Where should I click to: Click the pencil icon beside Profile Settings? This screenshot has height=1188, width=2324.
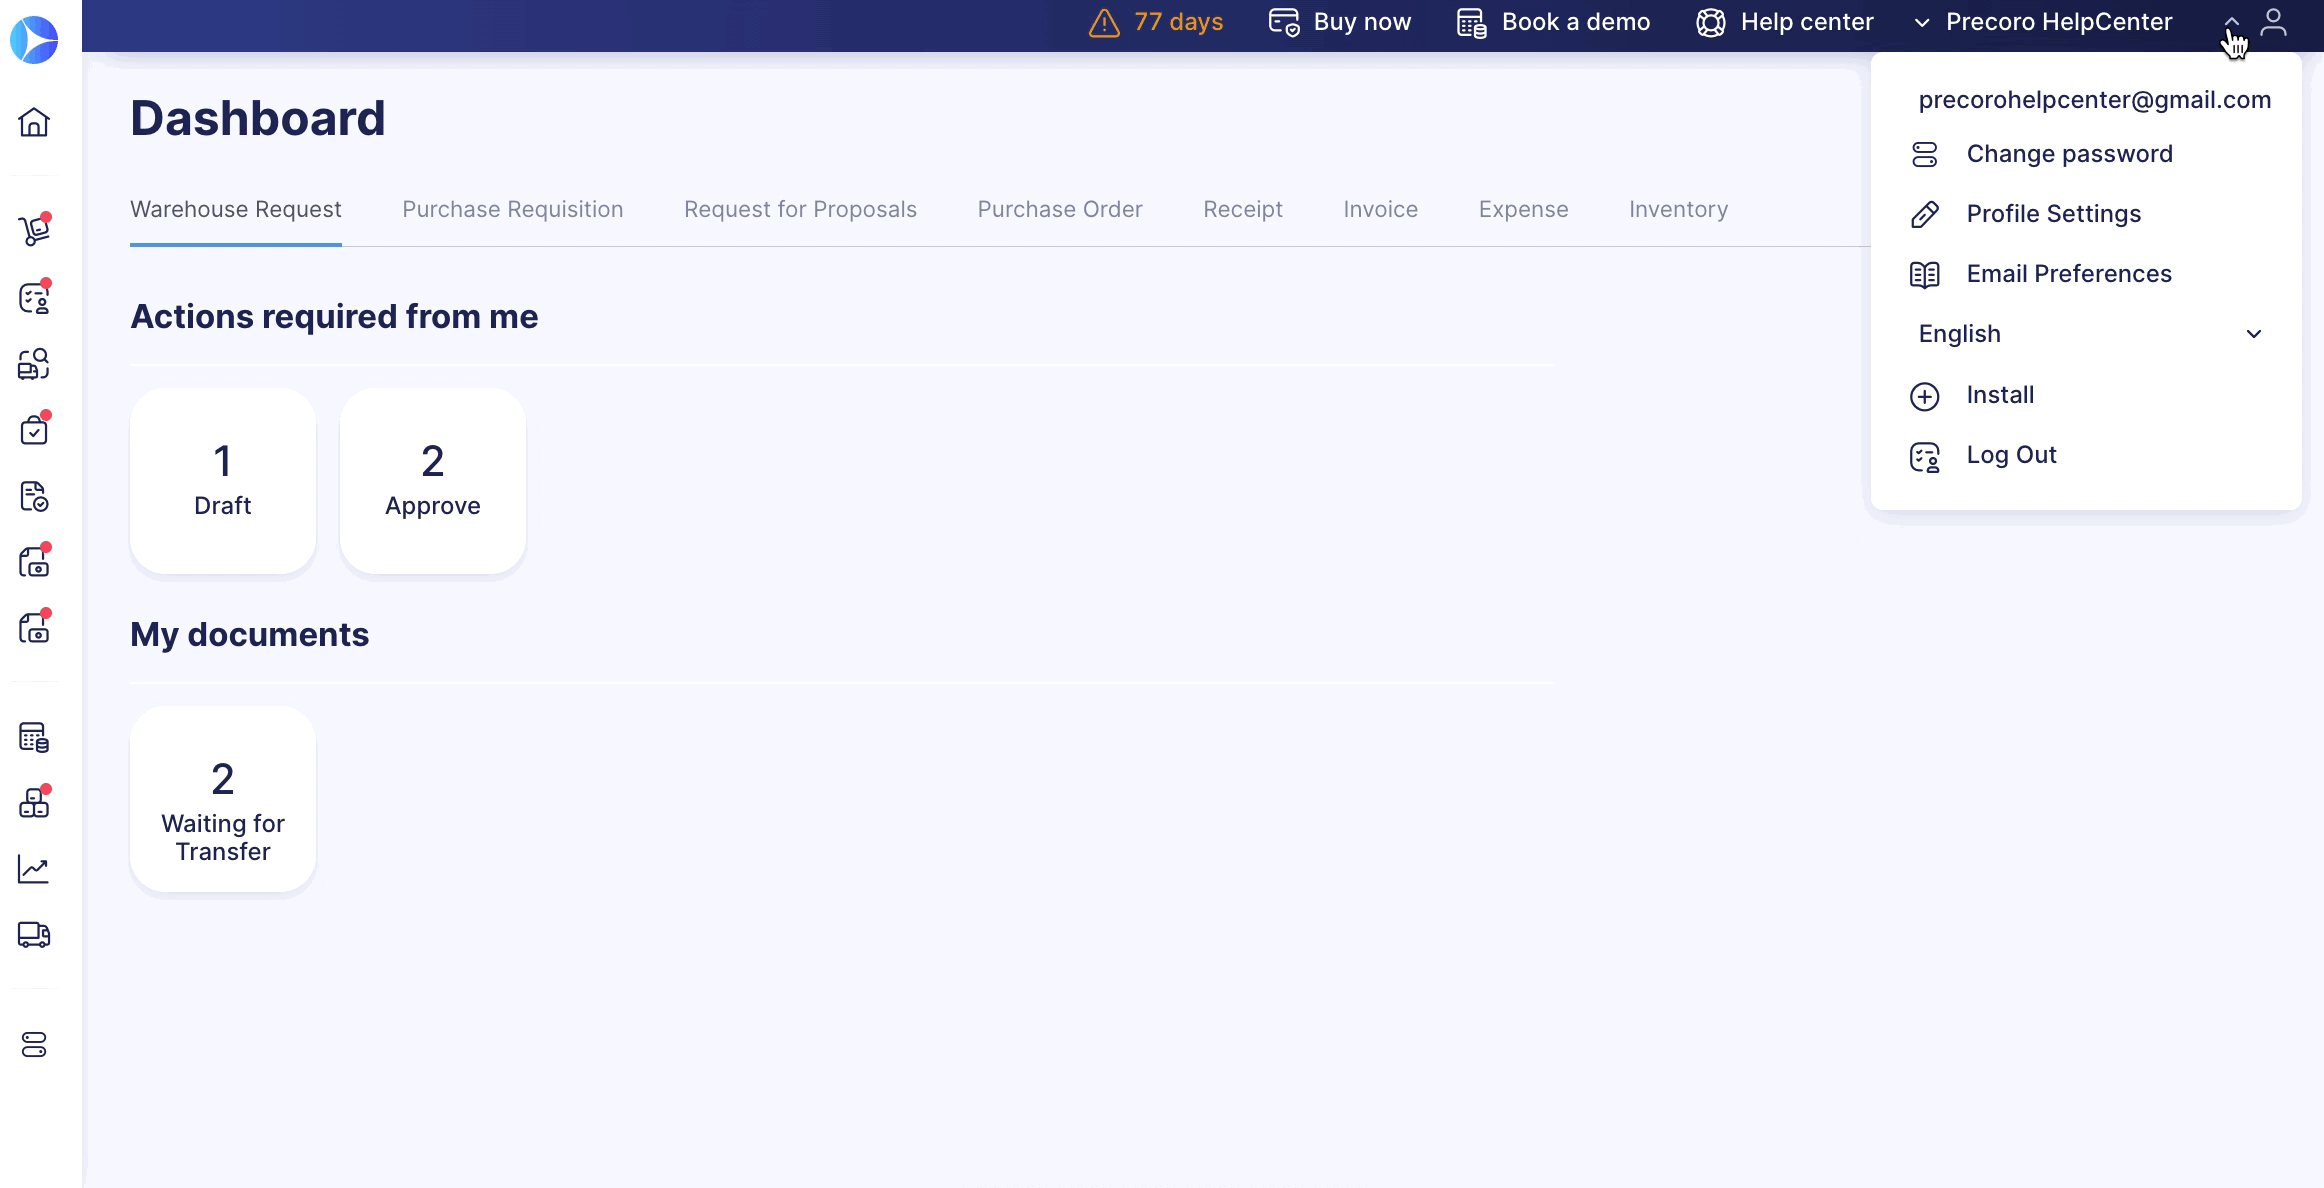tap(1925, 214)
